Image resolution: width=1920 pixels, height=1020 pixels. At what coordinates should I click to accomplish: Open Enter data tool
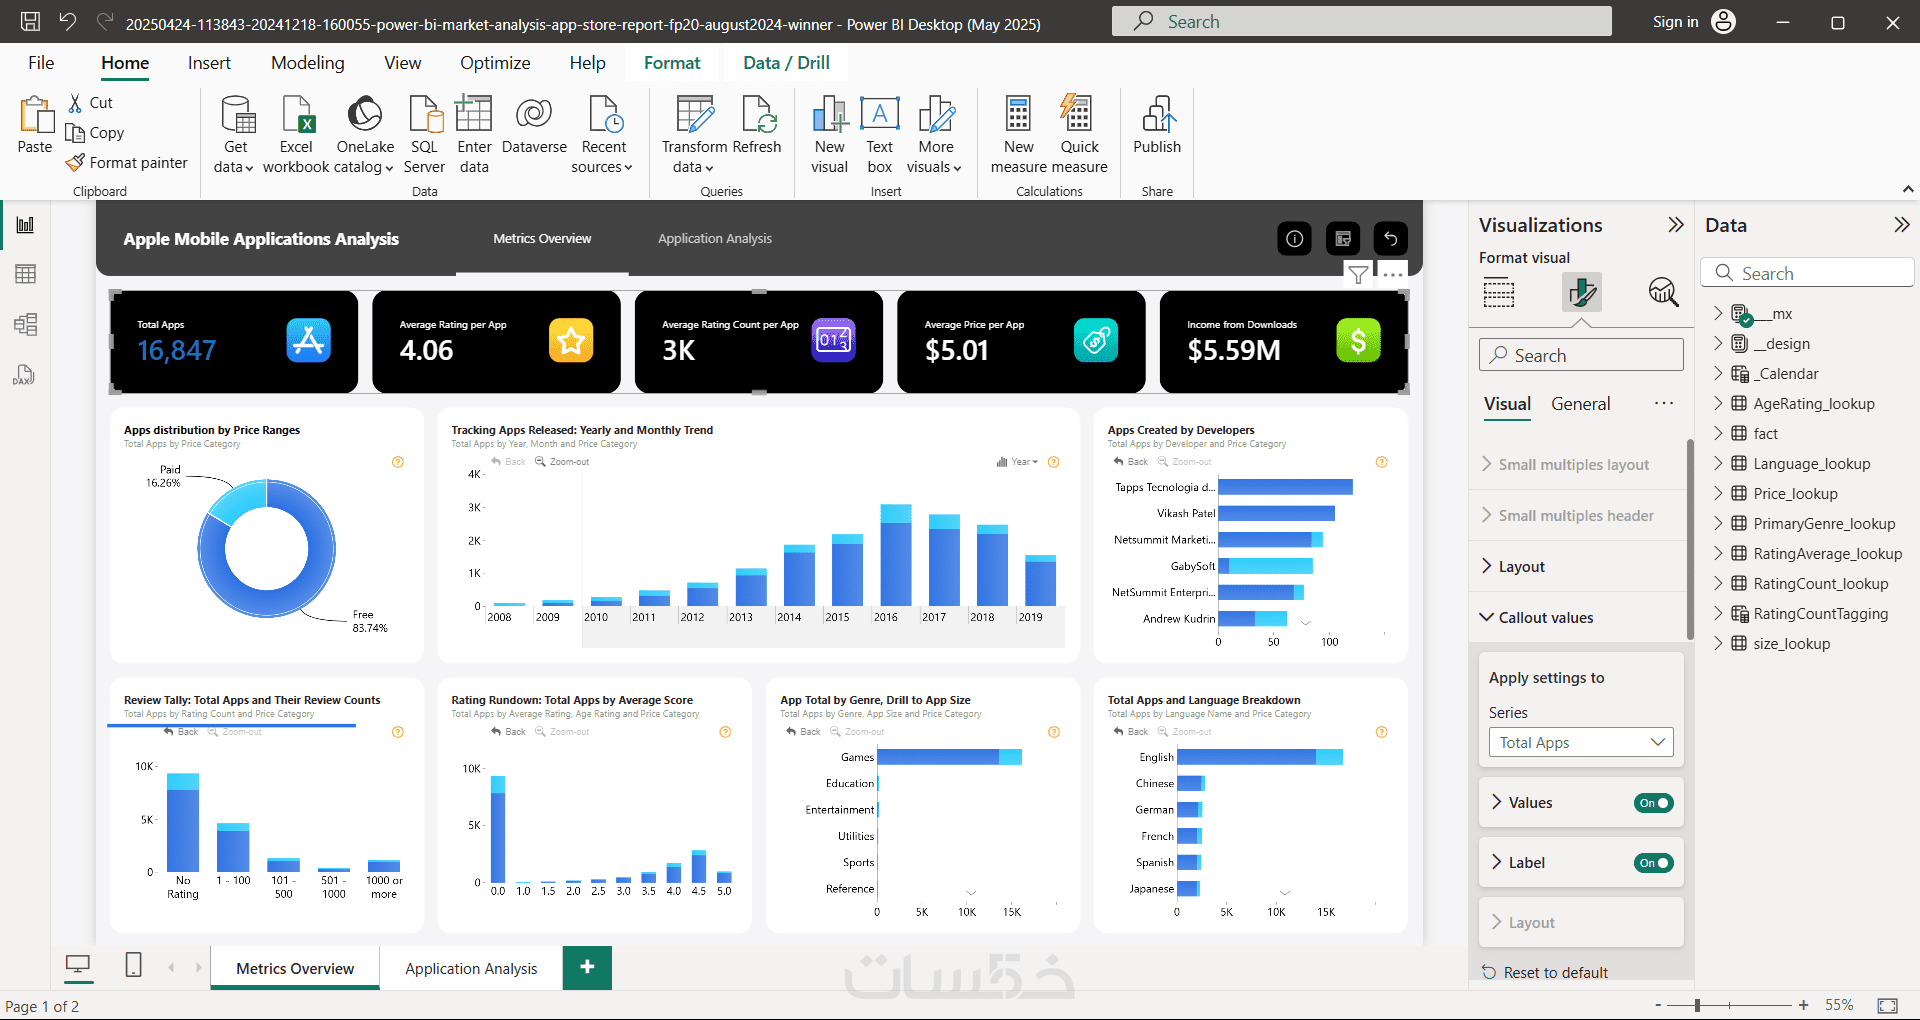(x=474, y=134)
